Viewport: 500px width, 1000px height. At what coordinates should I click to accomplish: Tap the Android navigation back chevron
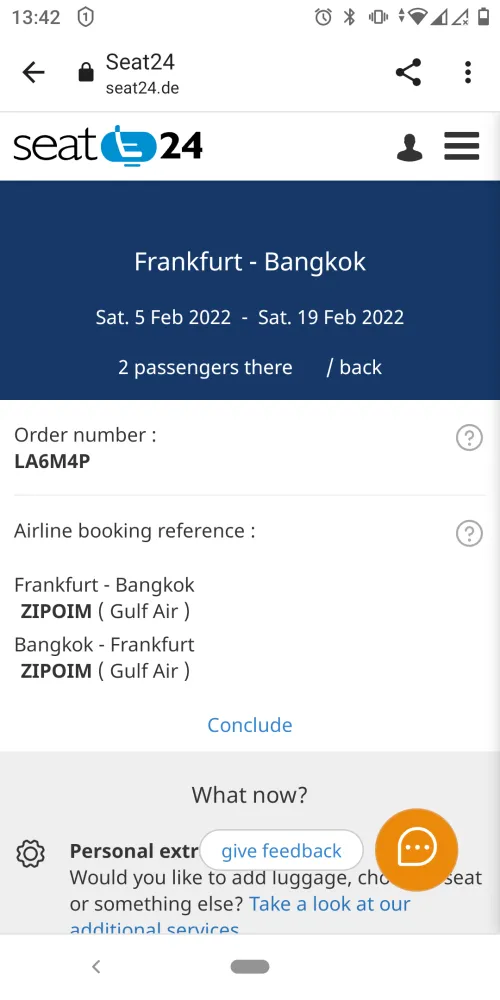pos(96,967)
